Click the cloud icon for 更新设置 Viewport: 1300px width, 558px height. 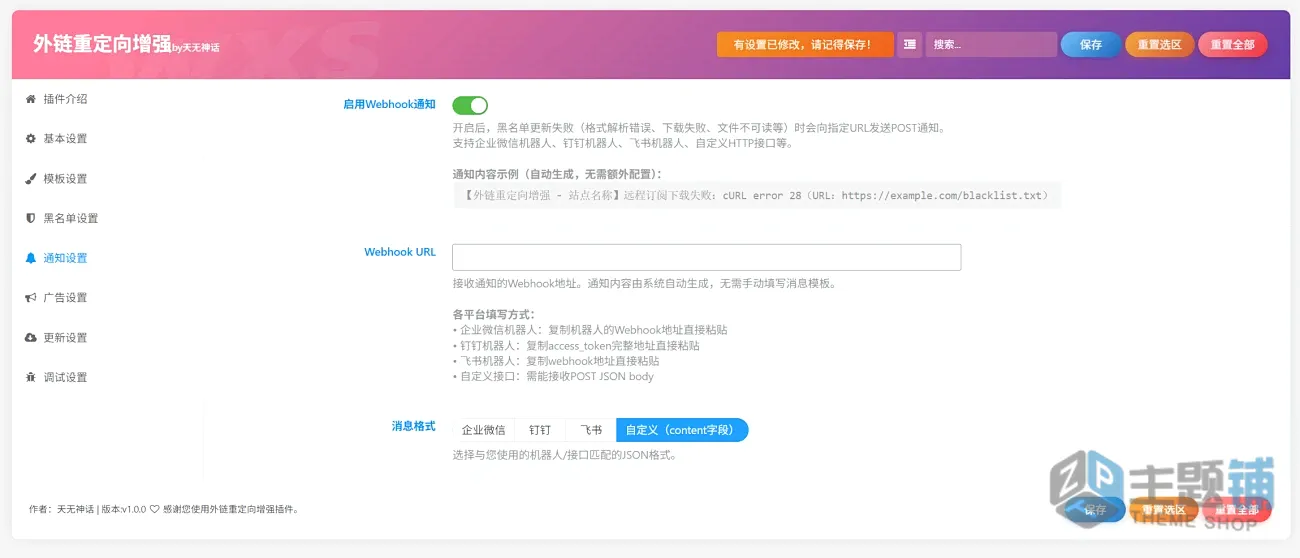click(x=31, y=338)
